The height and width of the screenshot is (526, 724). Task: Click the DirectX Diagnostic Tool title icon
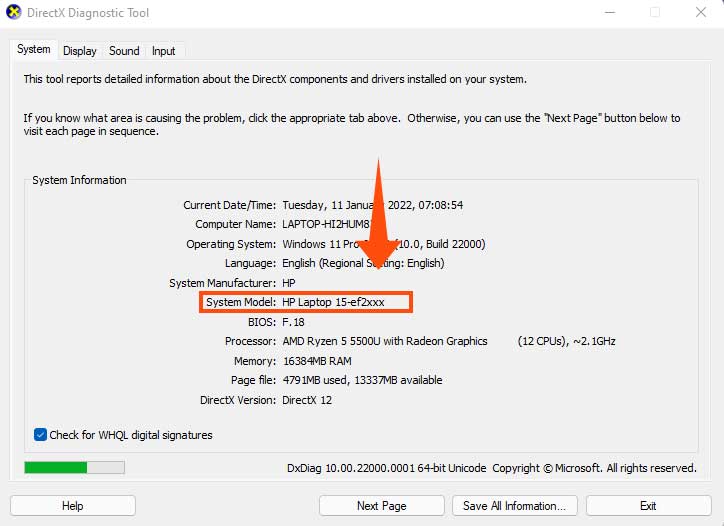[14, 12]
